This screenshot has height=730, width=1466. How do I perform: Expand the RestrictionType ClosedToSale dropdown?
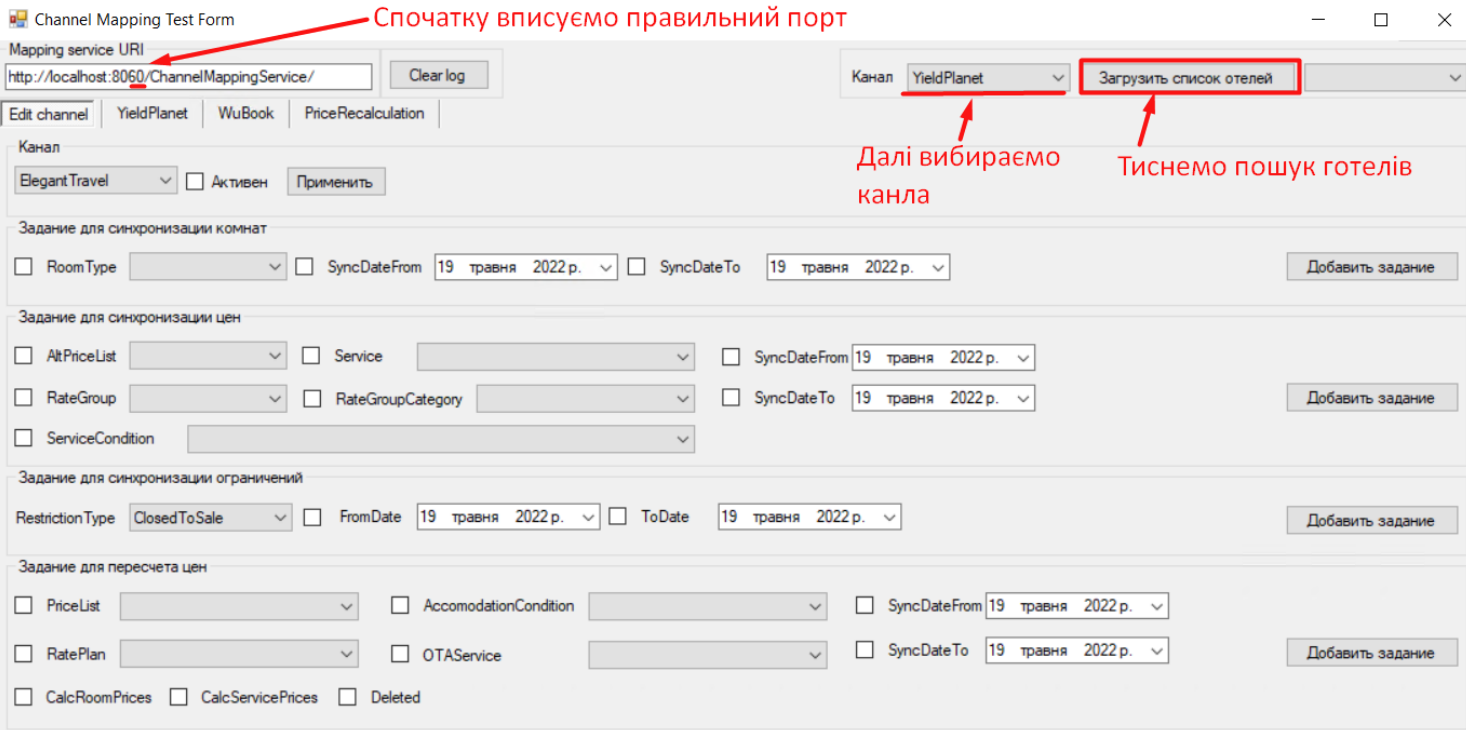210,517
